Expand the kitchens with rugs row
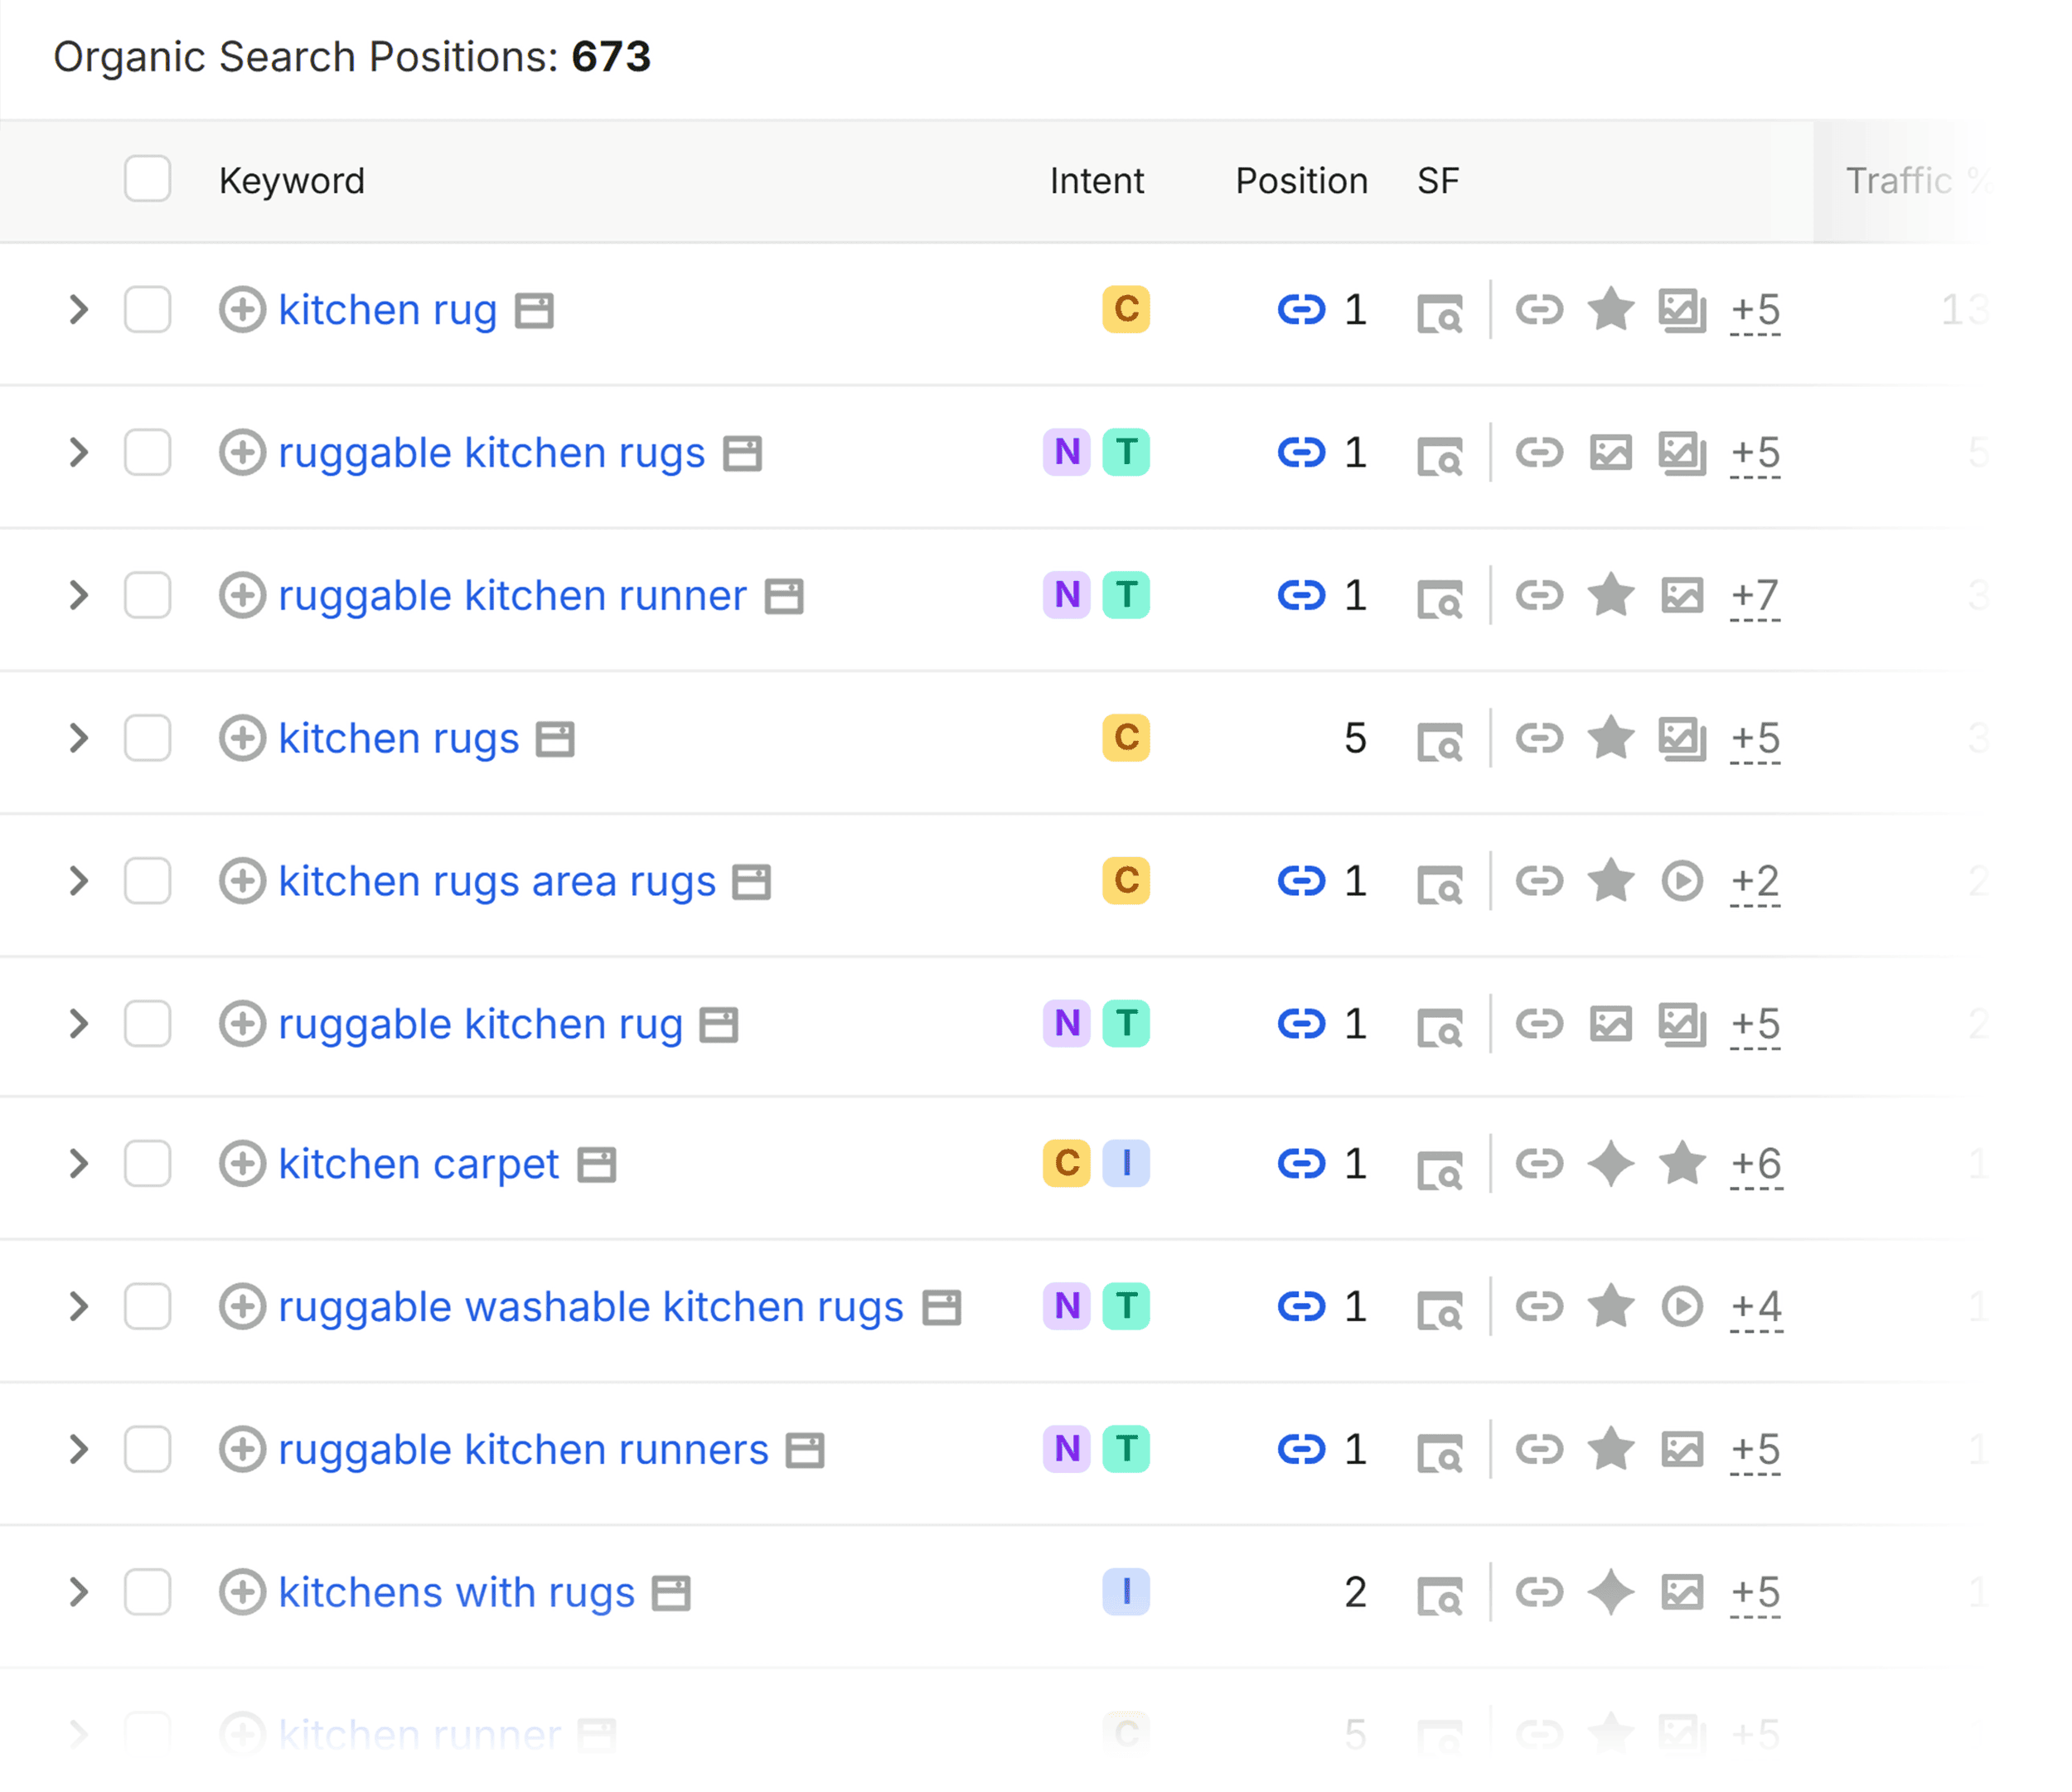The height and width of the screenshot is (1792, 2072). (78, 1592)
